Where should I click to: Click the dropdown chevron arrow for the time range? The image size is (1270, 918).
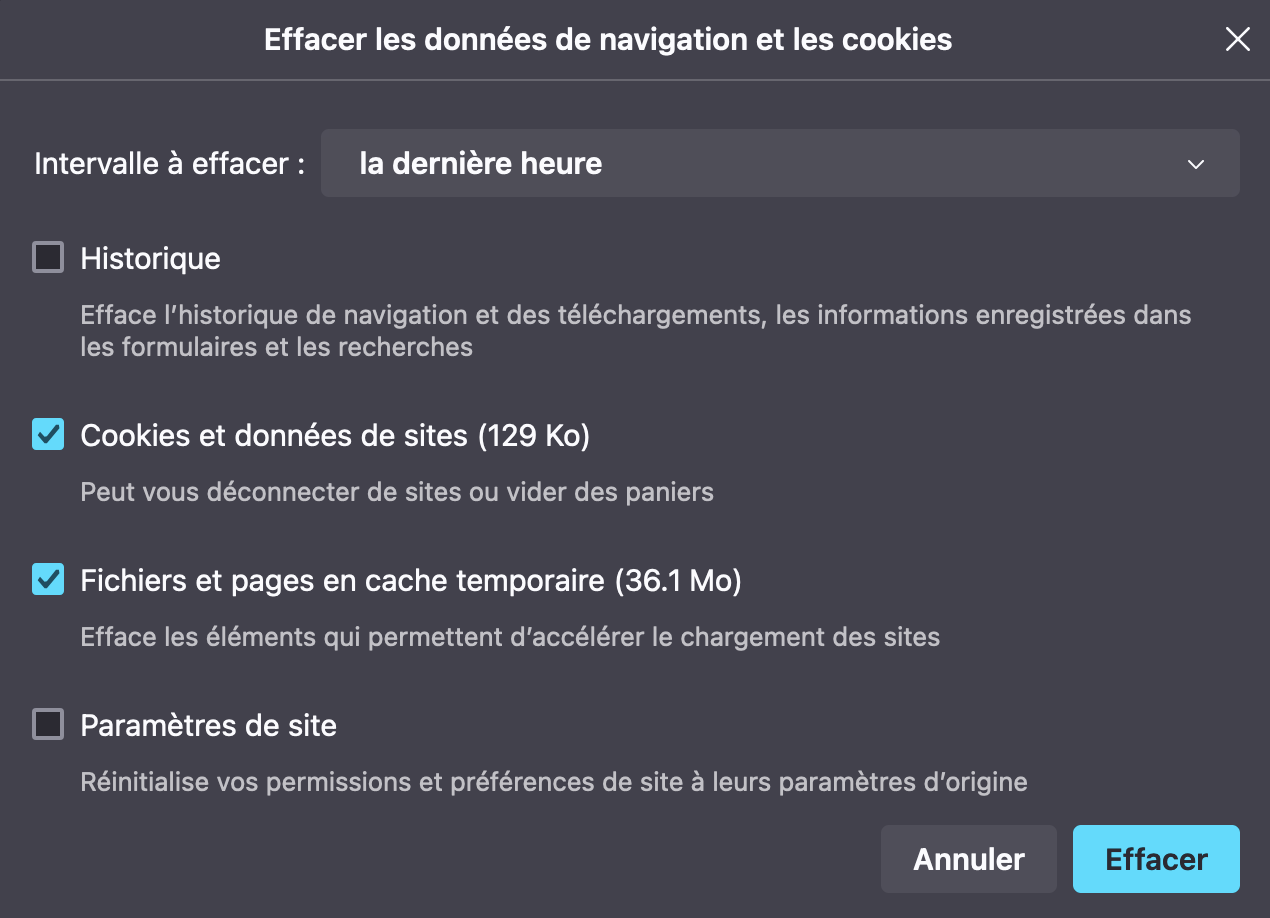coord(1195,164)
